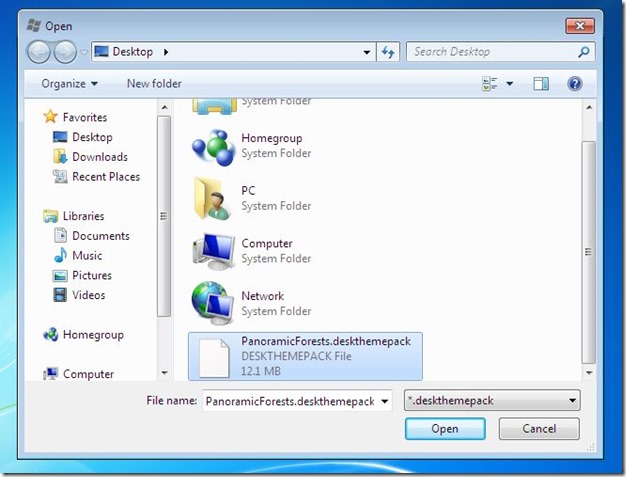Click the refresh button next to address bar
The width and height of the screenshot is (626, 477).
[388, 52]
